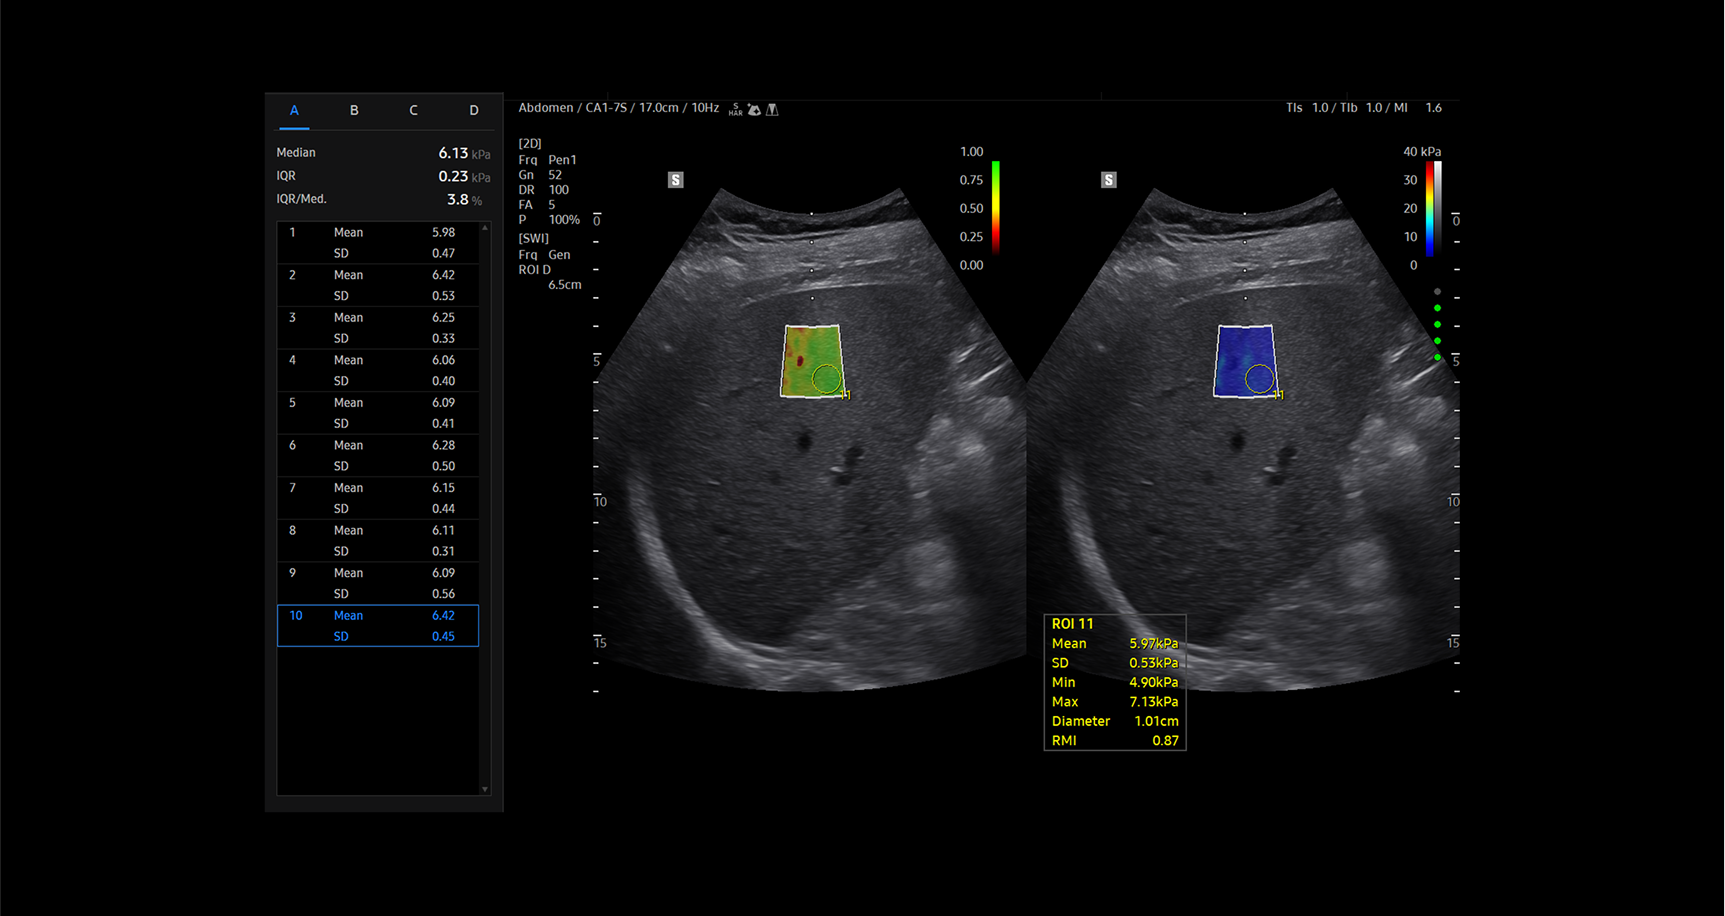Click the ROI 11 results box
The image size is (1725, 916).
click(x=1114, y=682)
